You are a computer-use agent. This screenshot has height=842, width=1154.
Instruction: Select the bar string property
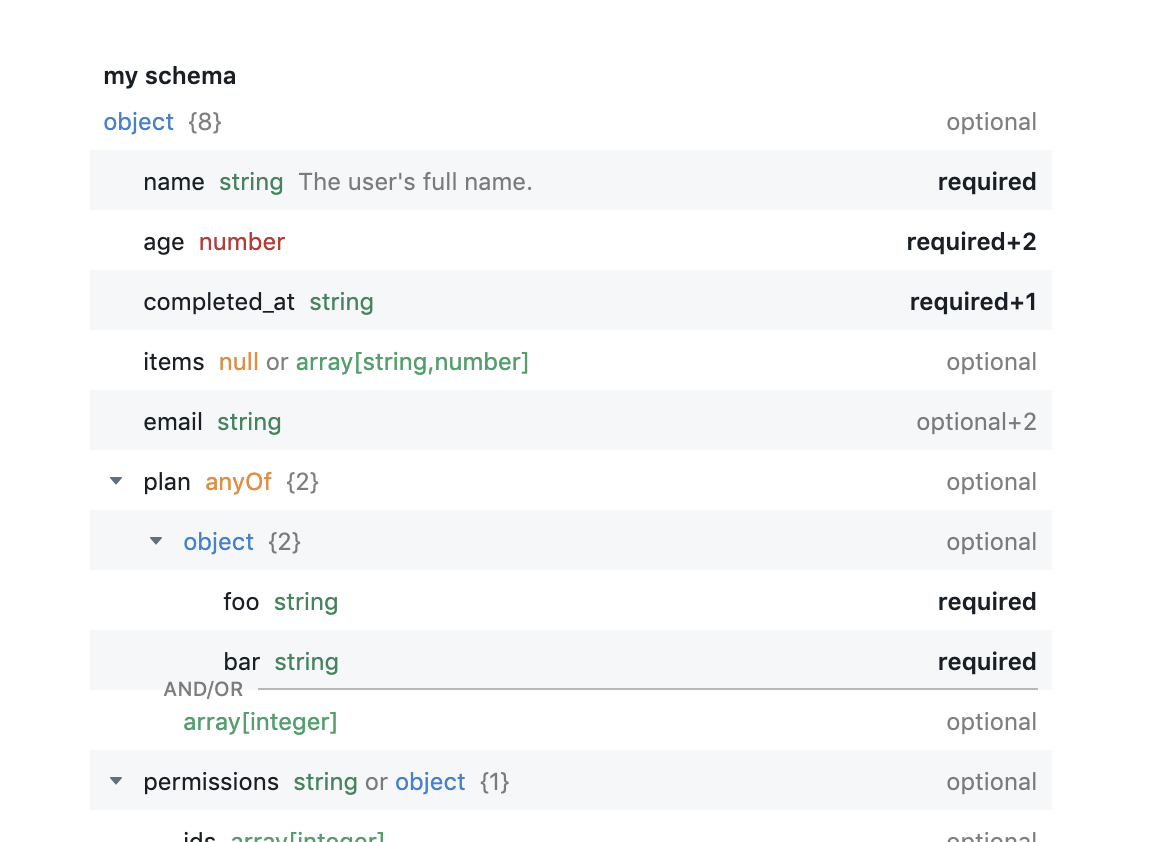pyautogui.click(x=242, y=662)
